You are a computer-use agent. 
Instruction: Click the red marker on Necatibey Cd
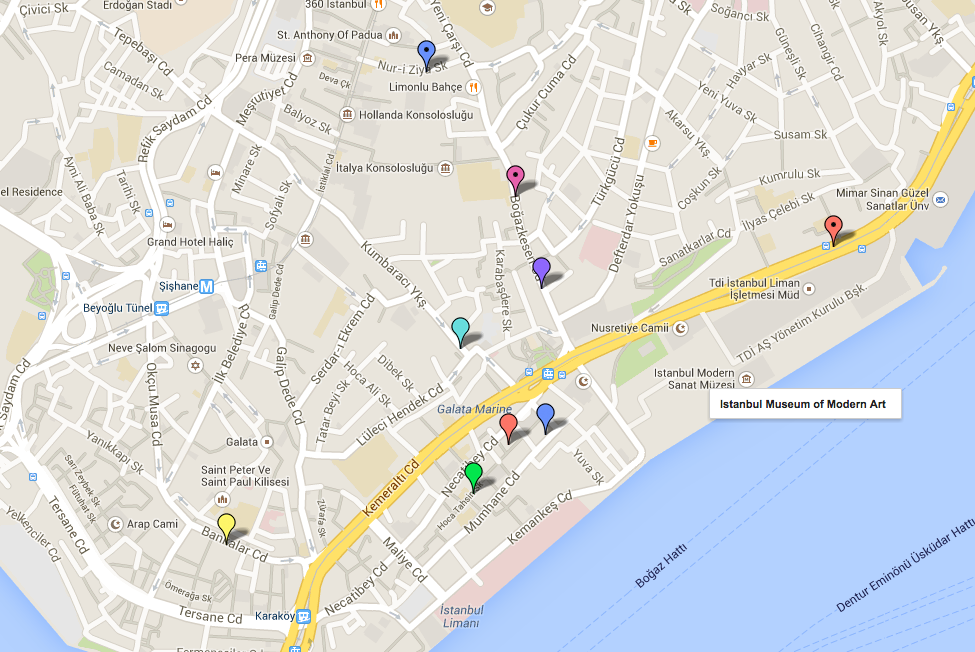click(x=508, y=427)
